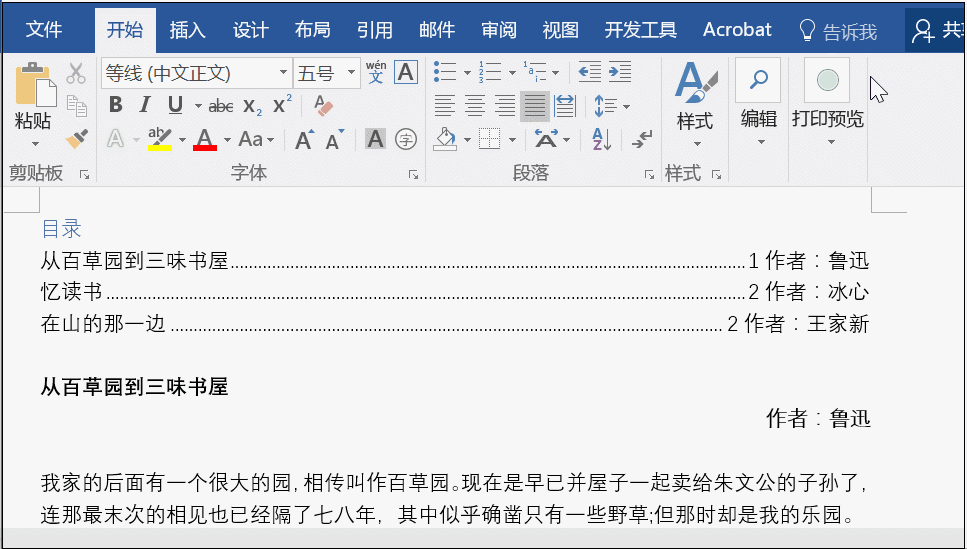
Task: Open the Editing (编辑) menu button
Action: [x=759, y=104]
